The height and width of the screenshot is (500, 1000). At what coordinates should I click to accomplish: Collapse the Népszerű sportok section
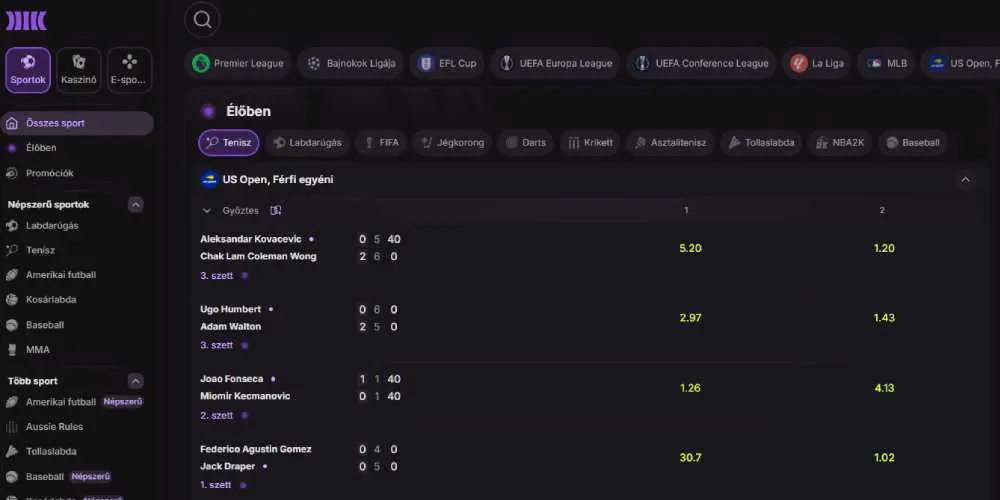pyautogui.click(x=136, y=205)
